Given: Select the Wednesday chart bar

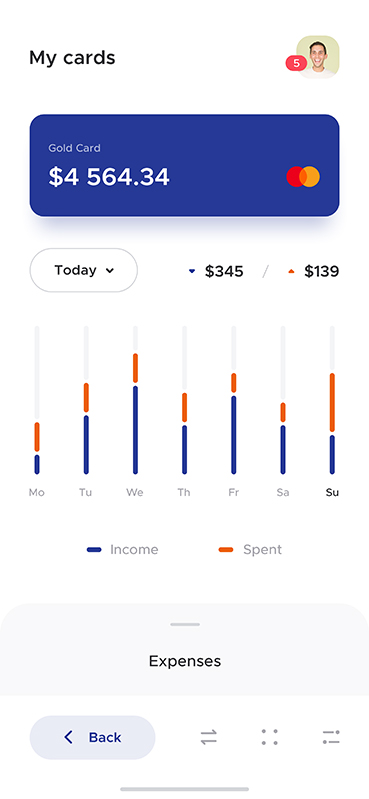Looking at the screenshot, I should pyautogui.click(x=136, y=400).
